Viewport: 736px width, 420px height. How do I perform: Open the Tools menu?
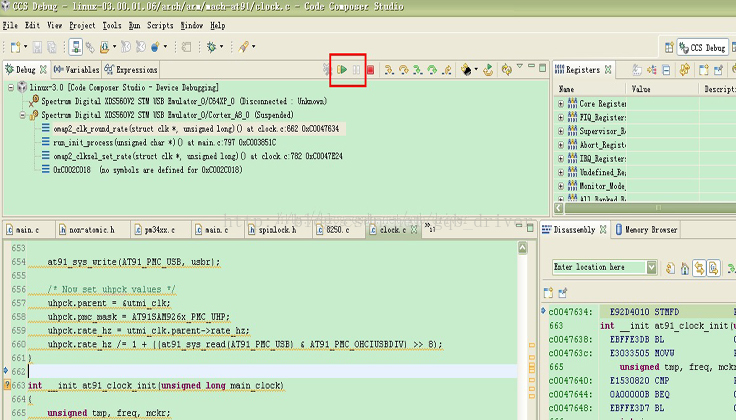pos(112,25)
